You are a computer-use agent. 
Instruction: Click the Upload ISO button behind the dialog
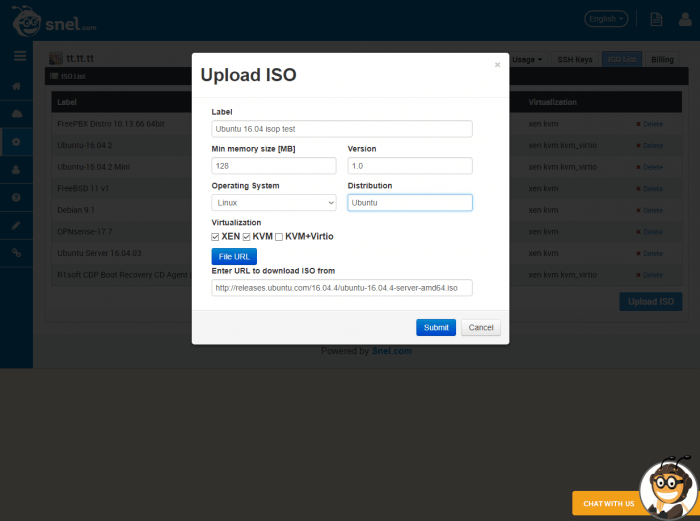[x=650, y=302]
